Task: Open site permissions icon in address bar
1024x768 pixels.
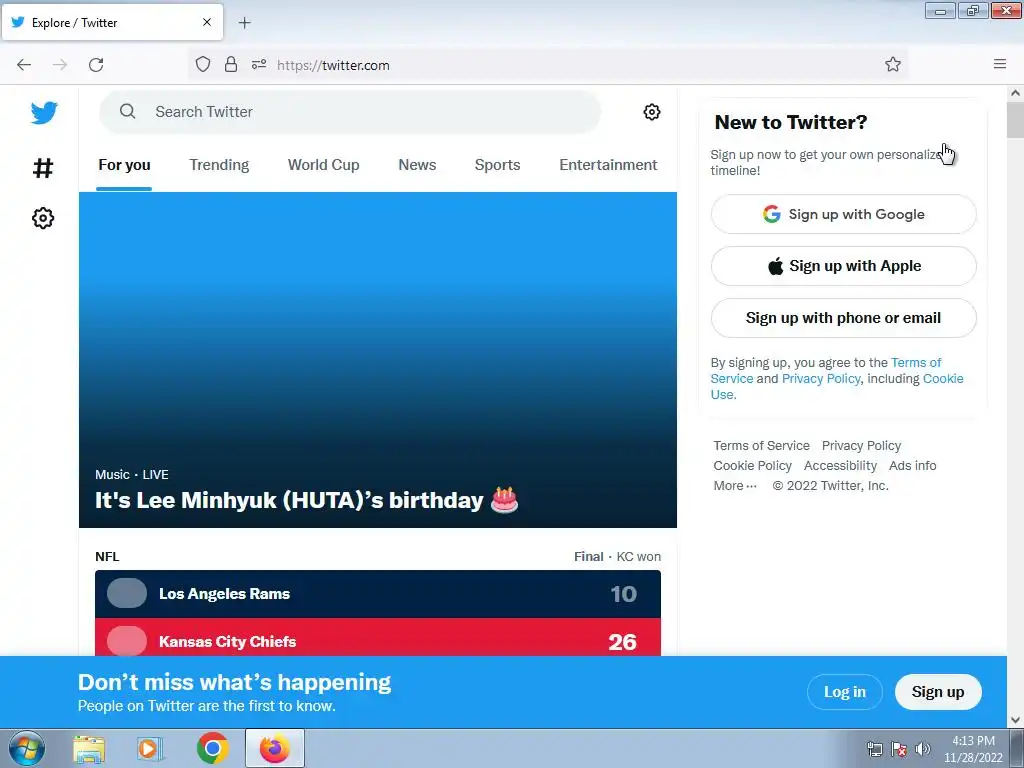Action: (x=259, y=64)
